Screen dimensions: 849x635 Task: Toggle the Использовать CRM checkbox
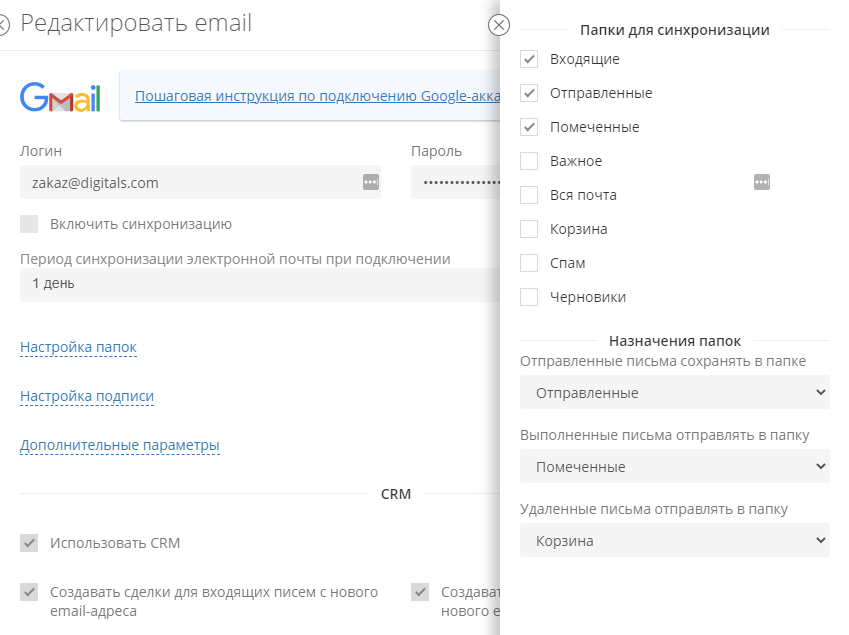(x=29, y=543)
